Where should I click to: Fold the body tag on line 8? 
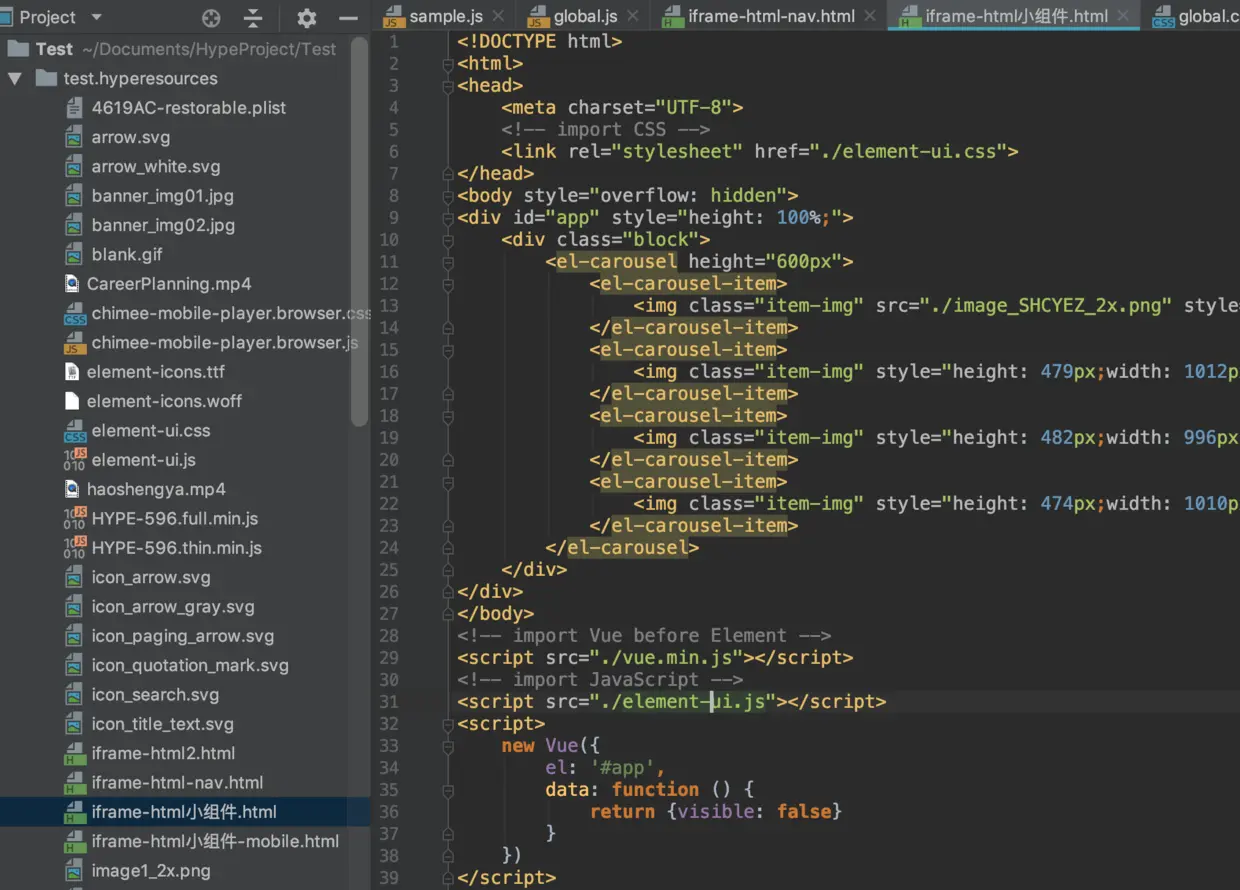pos(448,196)
